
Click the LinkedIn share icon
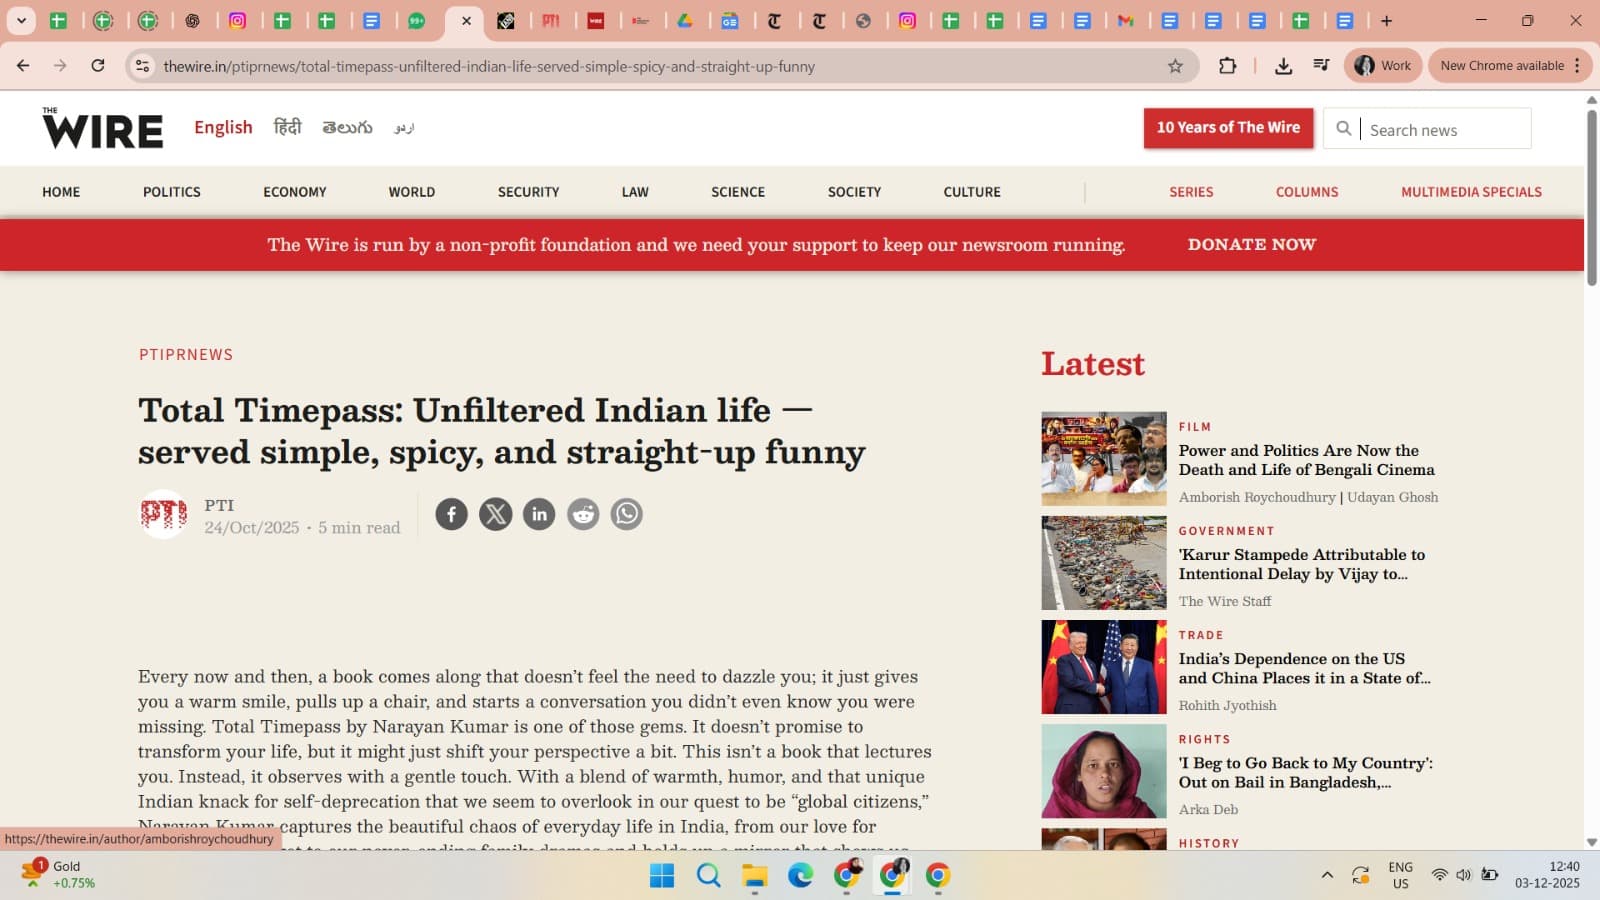[539, 514]
